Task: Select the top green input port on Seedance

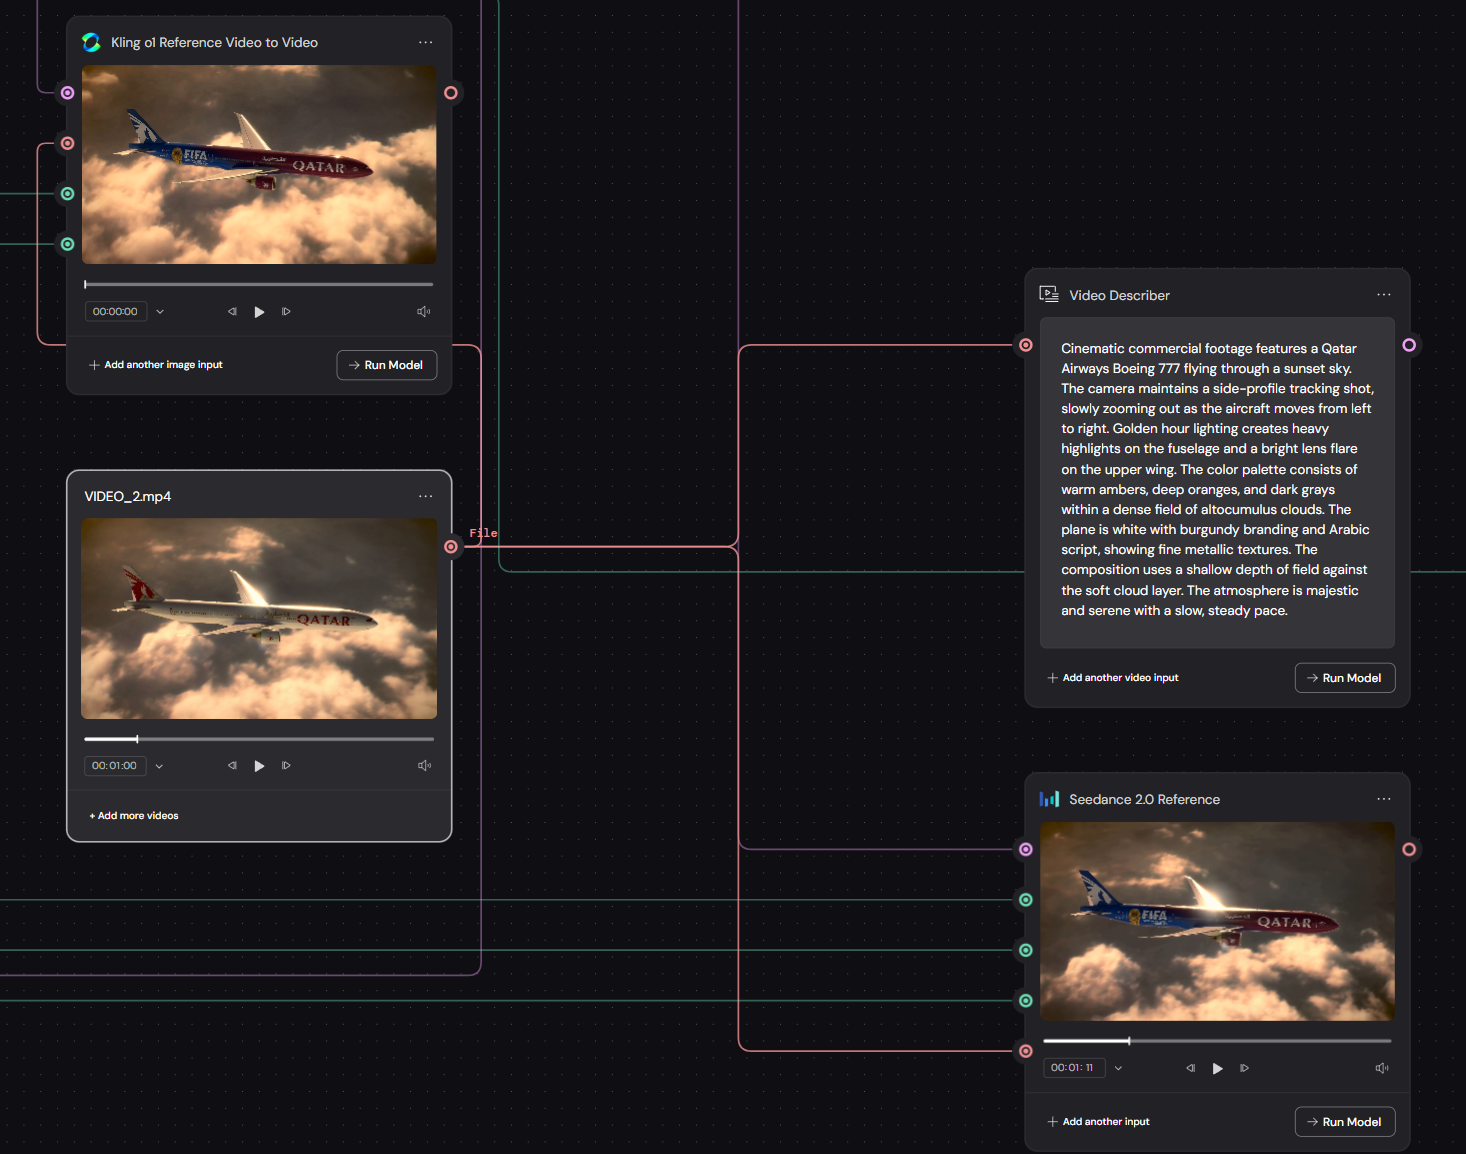Action: tap(1026, 900)
